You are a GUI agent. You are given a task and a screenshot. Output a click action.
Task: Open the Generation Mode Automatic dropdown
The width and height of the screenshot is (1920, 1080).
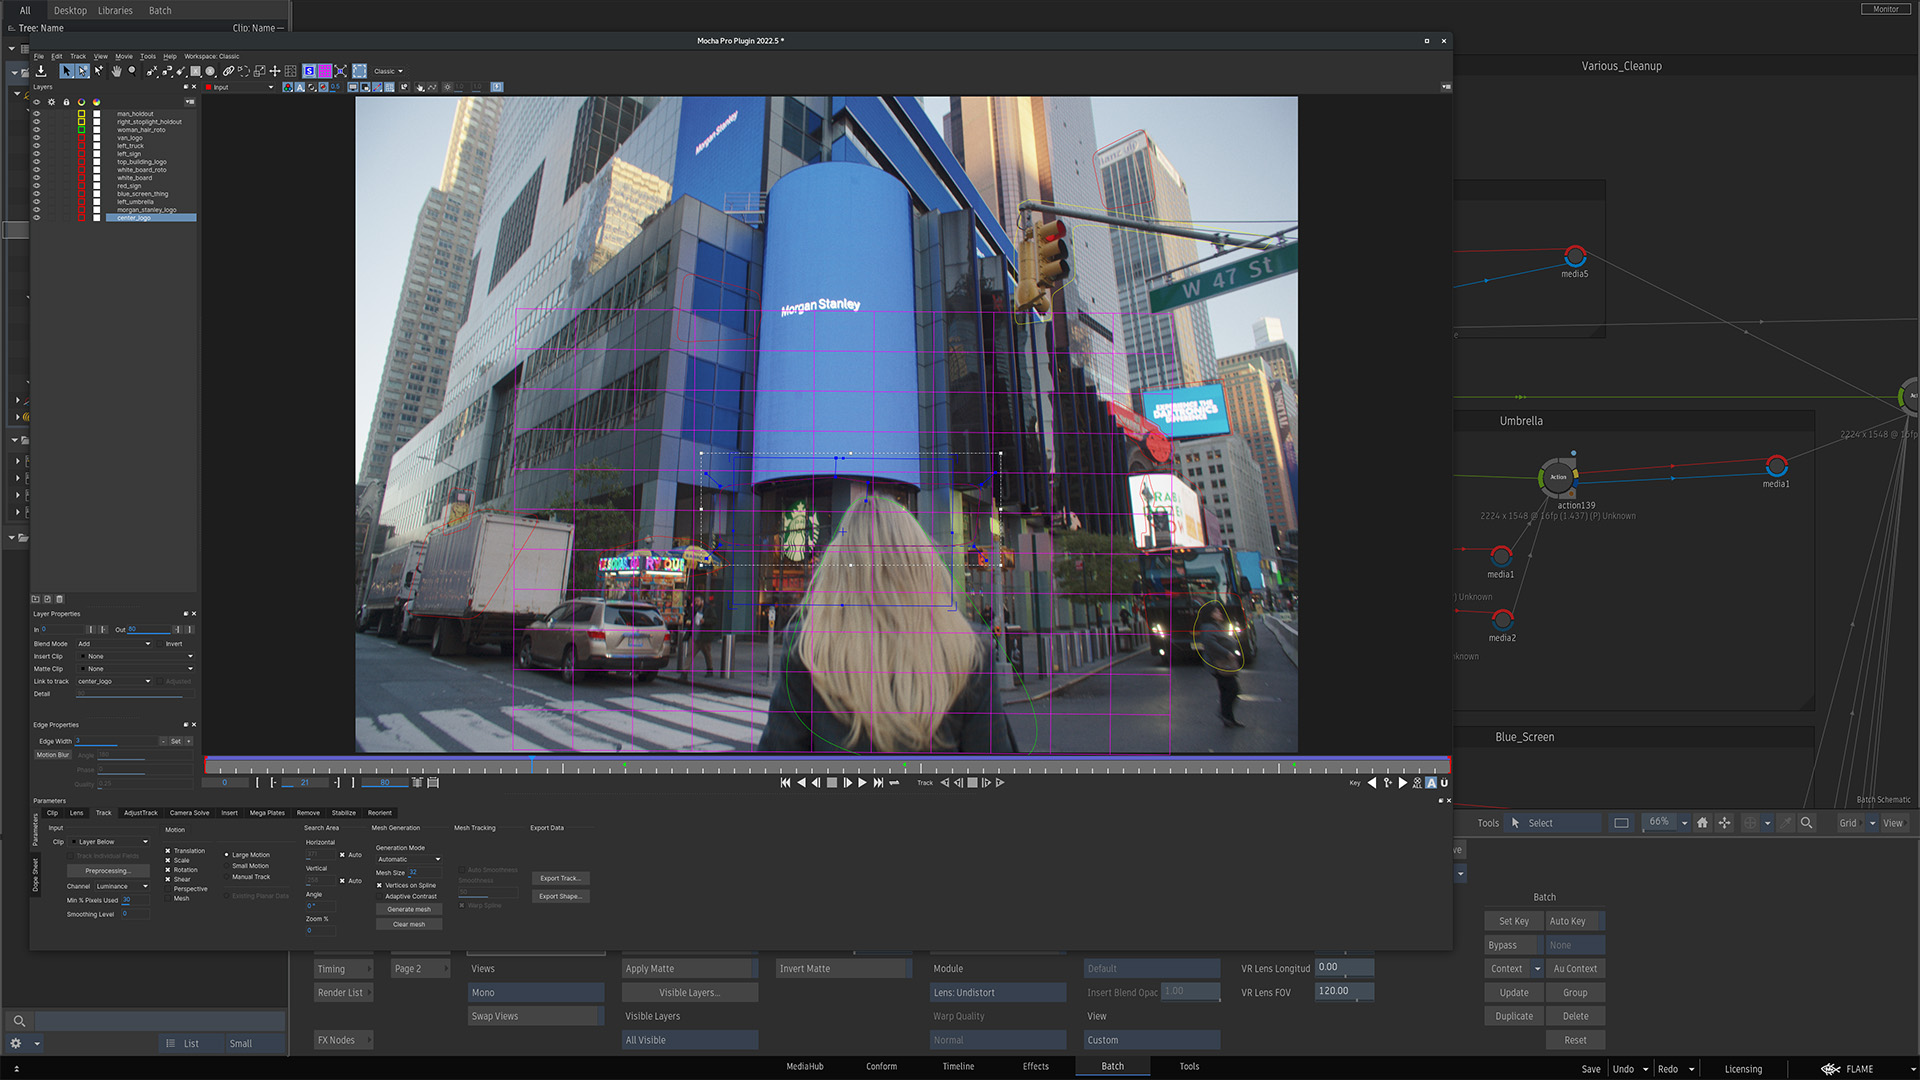[x=409, y=859]
